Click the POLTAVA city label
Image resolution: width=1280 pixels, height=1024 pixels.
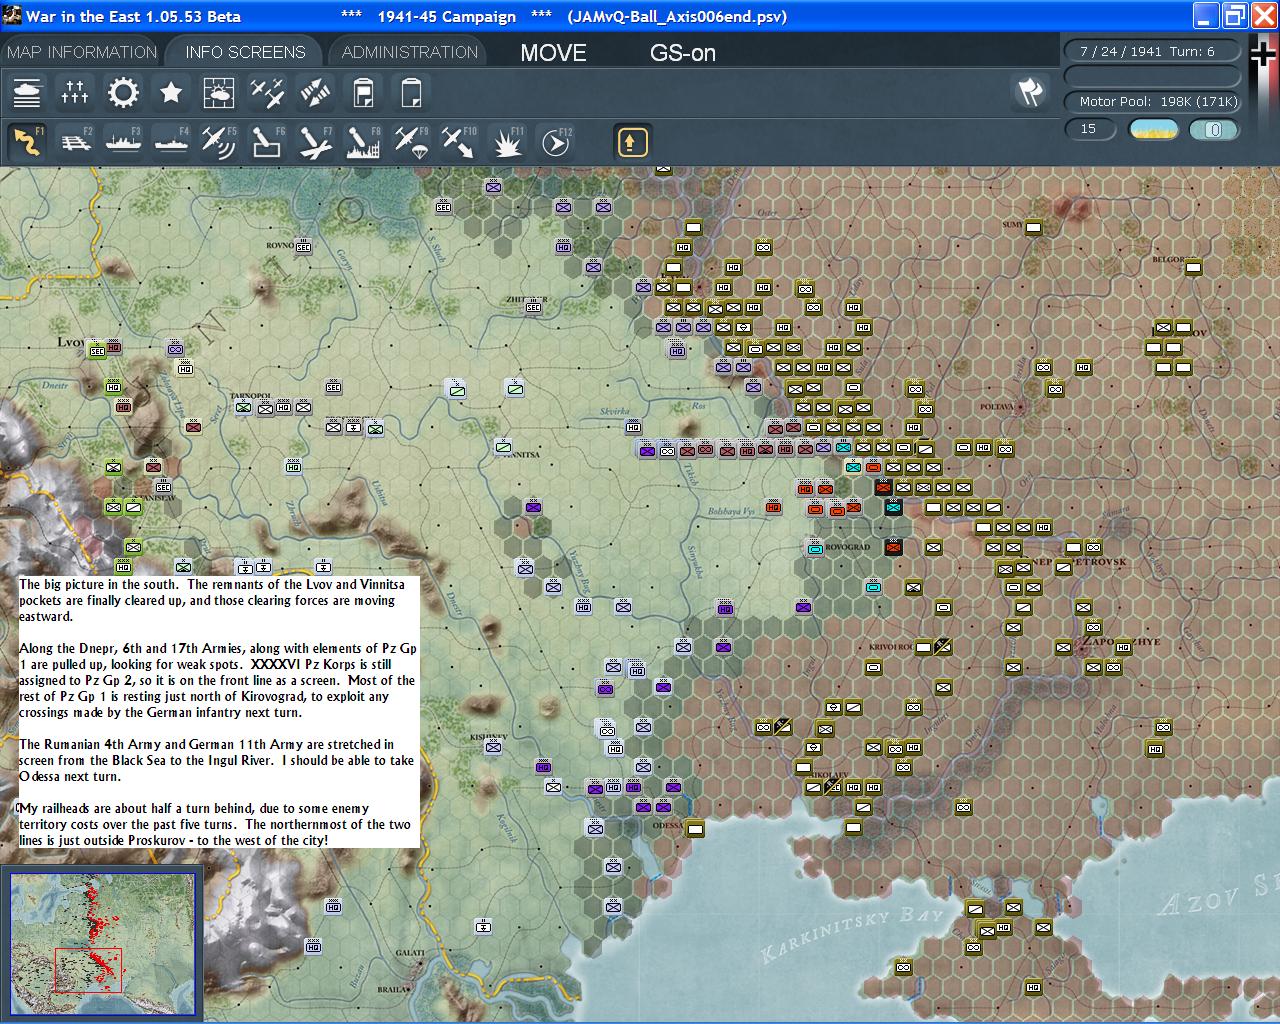997,407
